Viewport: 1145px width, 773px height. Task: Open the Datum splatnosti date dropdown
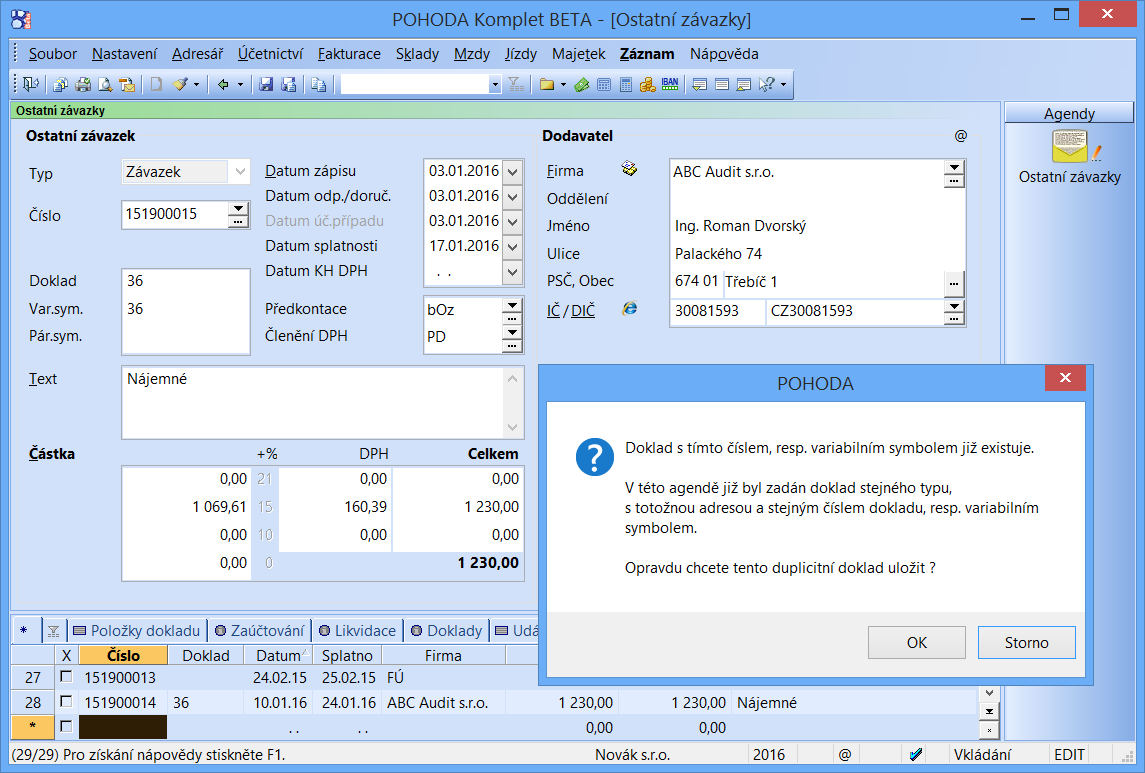[x=513, y=247]
